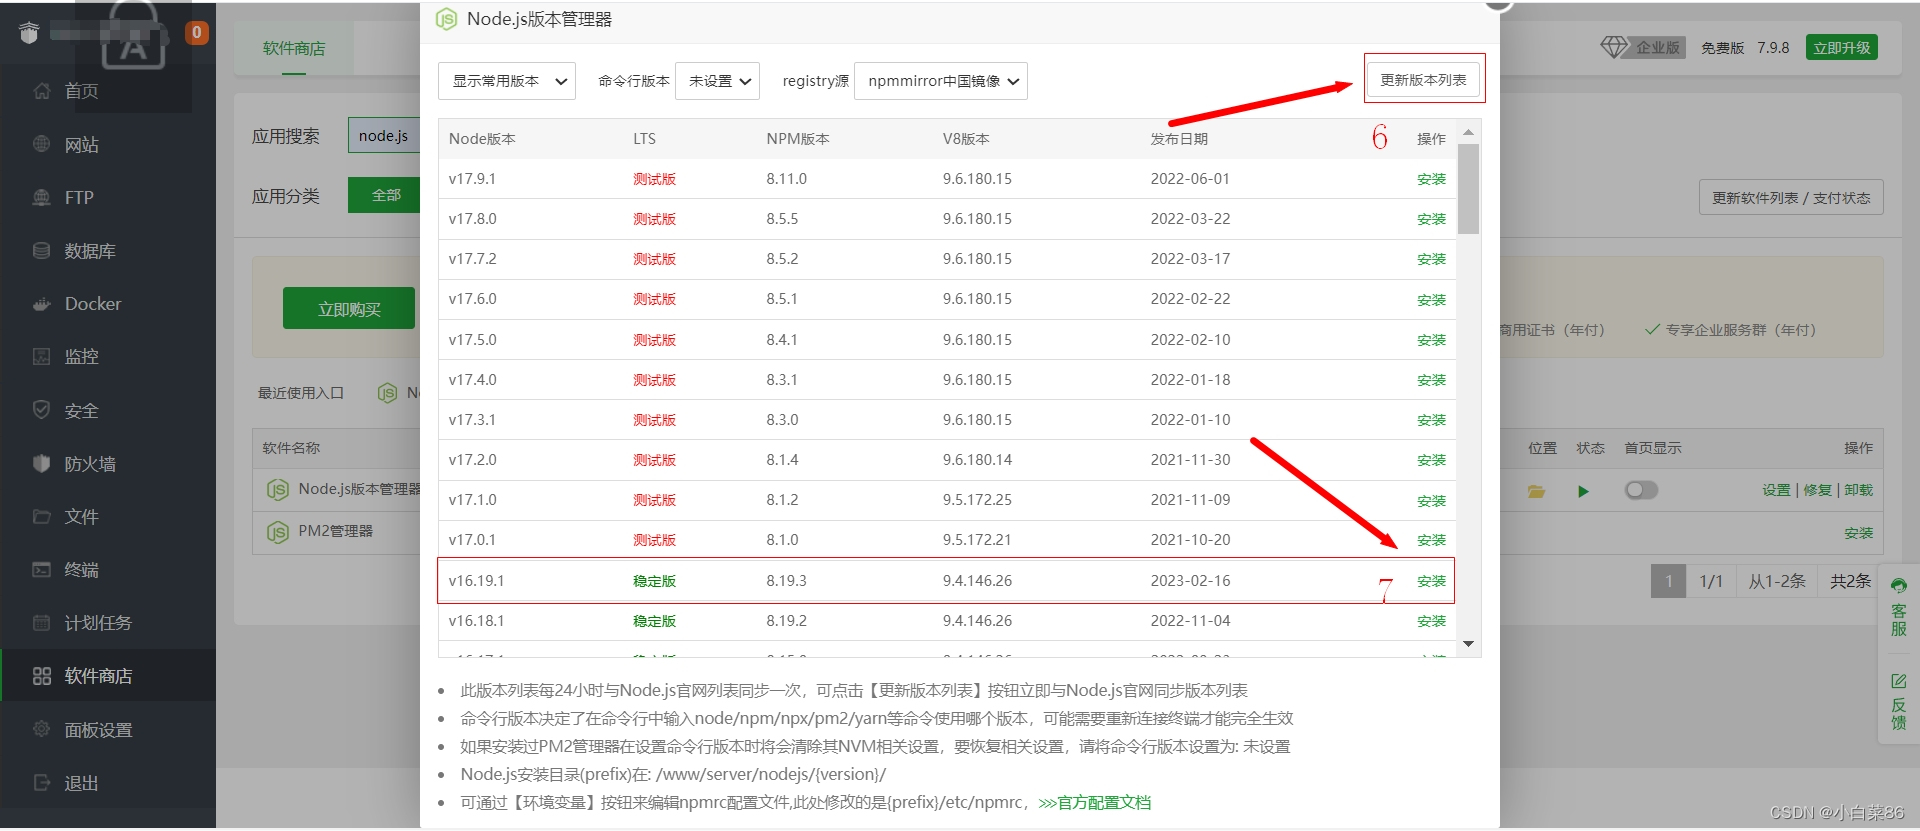Click the 更新版本列表 button
Screen dimensions: 1920x831
point(1423,79)
